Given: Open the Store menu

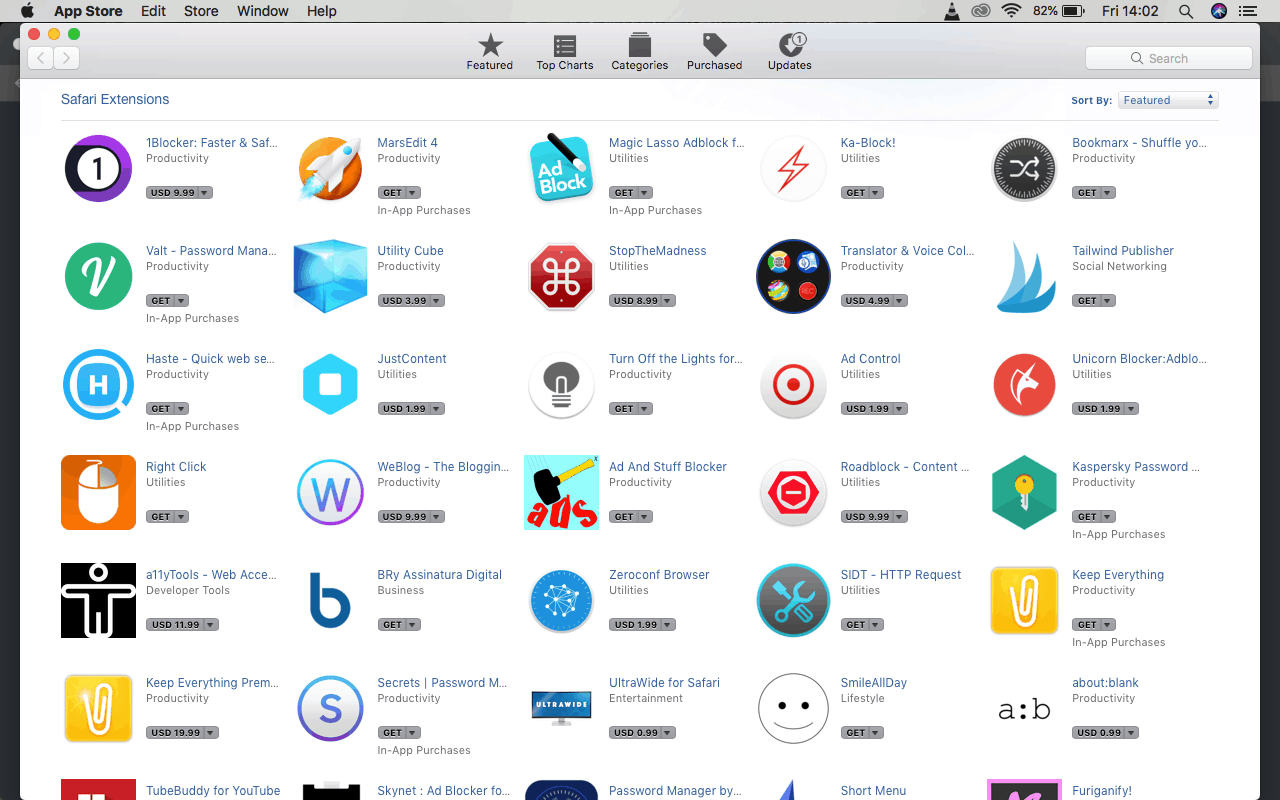Looking at the screenshot, I should (201, 11).
